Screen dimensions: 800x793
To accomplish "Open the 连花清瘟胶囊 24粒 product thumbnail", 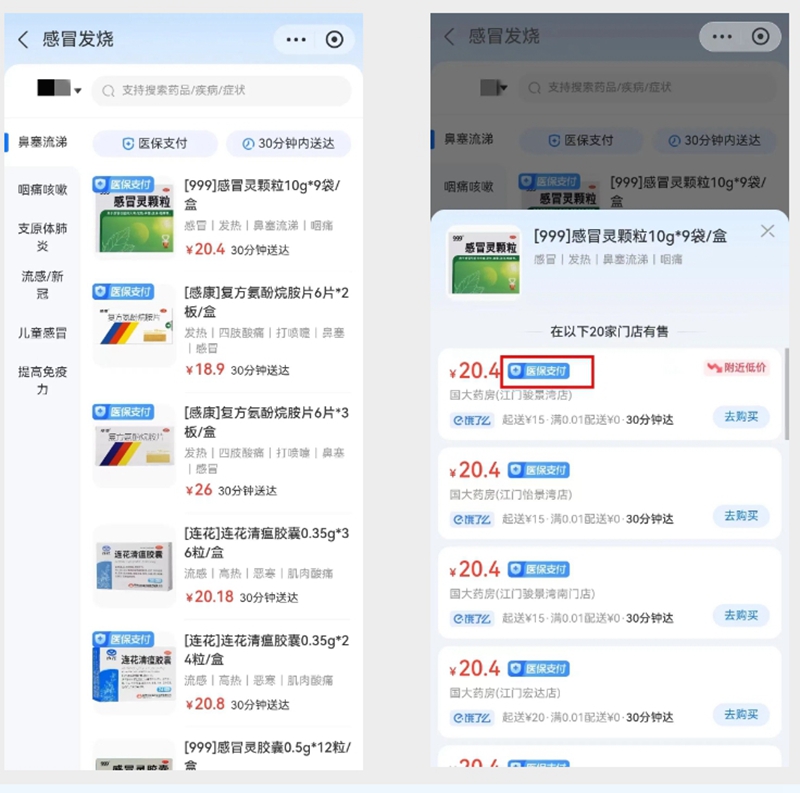I will [135, 673].
